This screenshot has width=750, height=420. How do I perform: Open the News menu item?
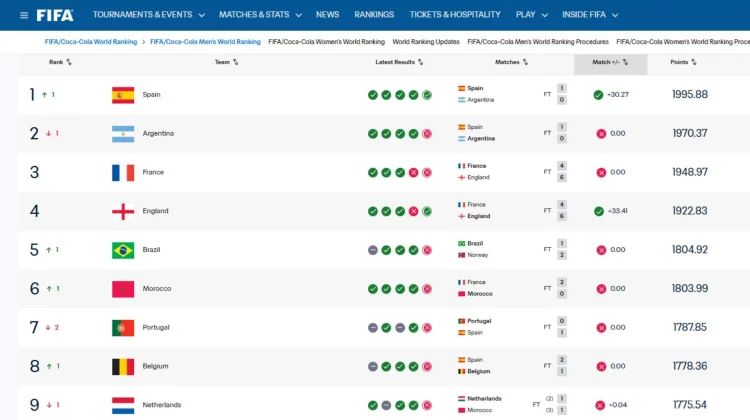tap(327, 15)
